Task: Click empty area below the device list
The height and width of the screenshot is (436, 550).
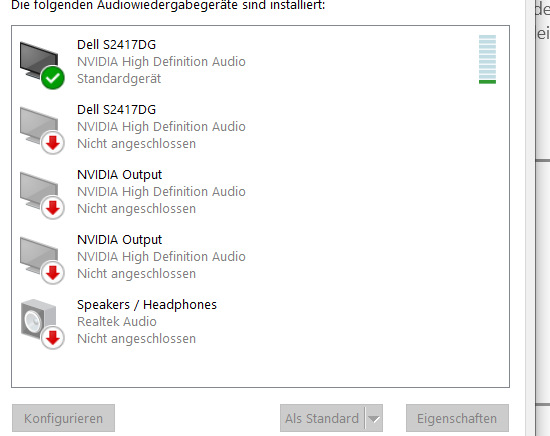Action: click(260, 370)
